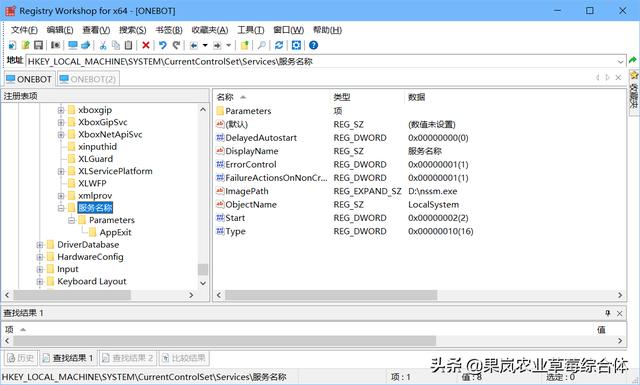Click the Undo arrow icon

pyautogui.click(x=163, y=45)
